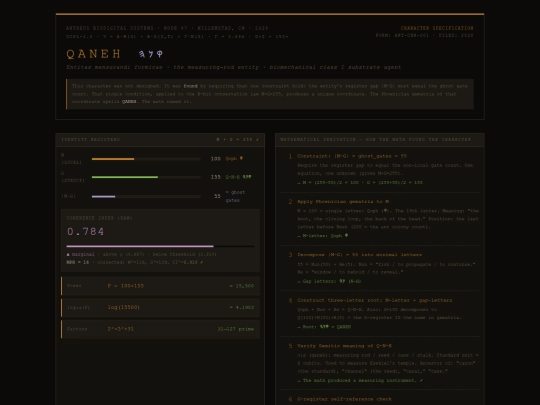The height and width of the screenshot is (405, 540).
Task: Click the 'P = 100×155' power formula
Action: 126,286
